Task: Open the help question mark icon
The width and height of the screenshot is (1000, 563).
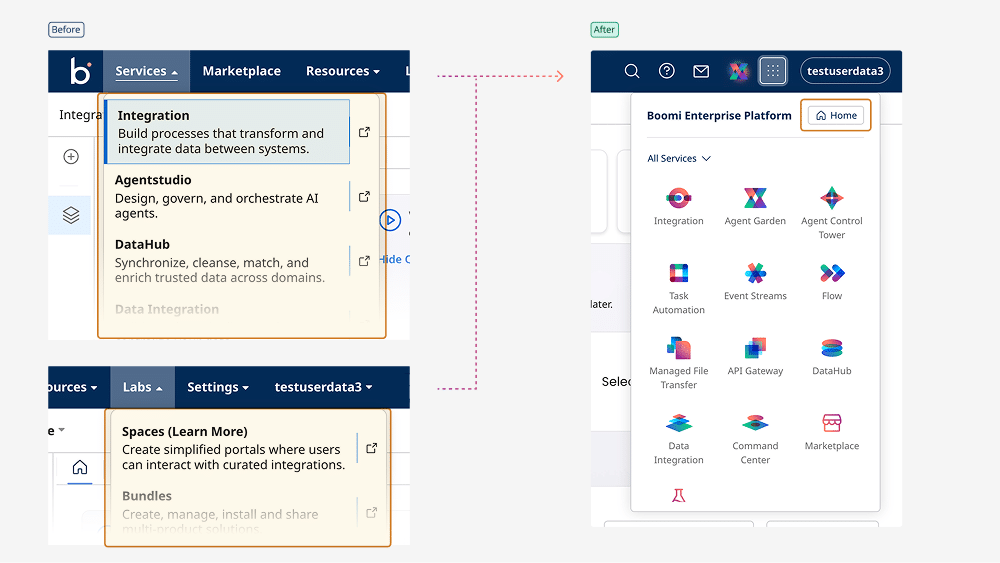Action: 667,71
